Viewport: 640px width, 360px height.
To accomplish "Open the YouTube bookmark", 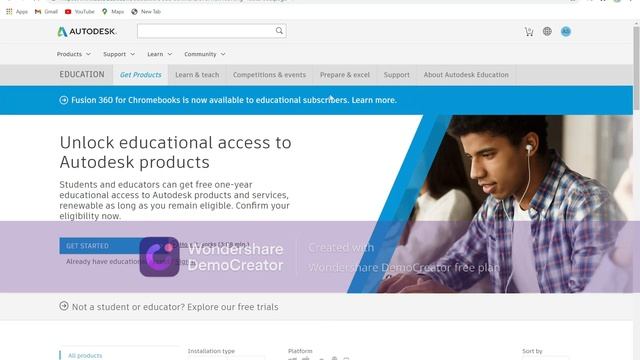I will pos(79,11).
